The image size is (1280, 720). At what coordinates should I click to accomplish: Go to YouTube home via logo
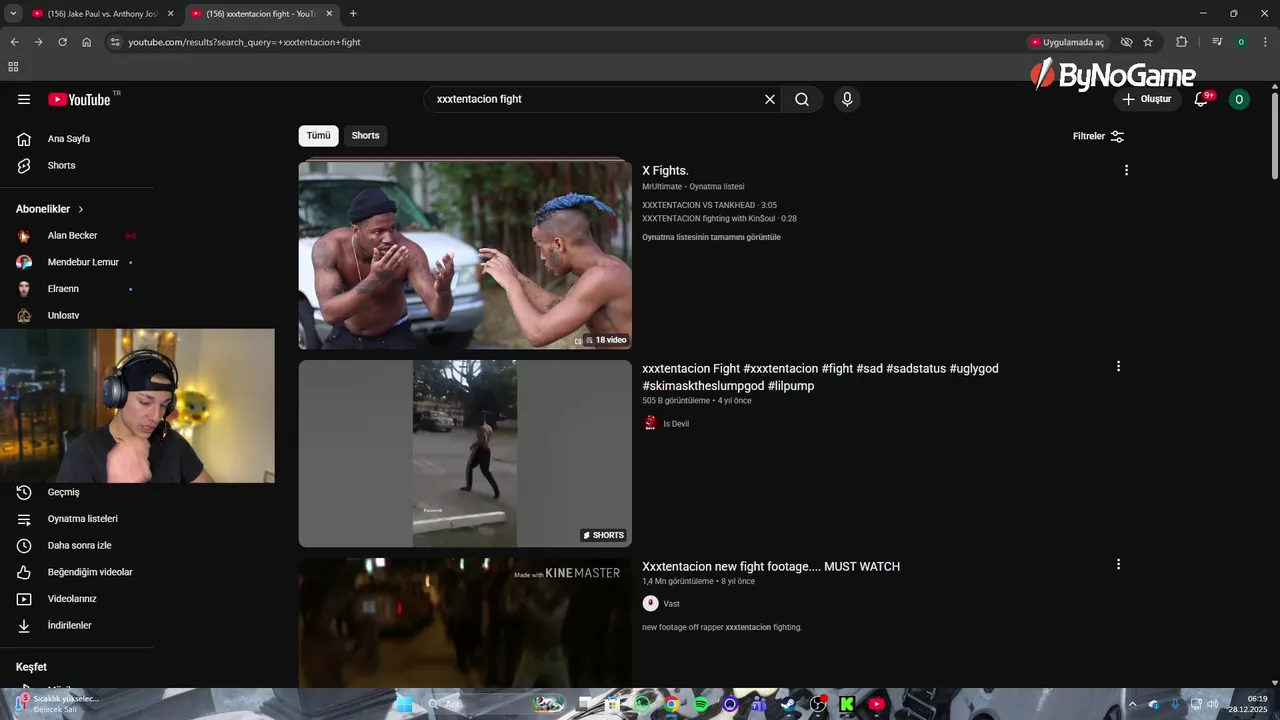click(x=79, y=99)
